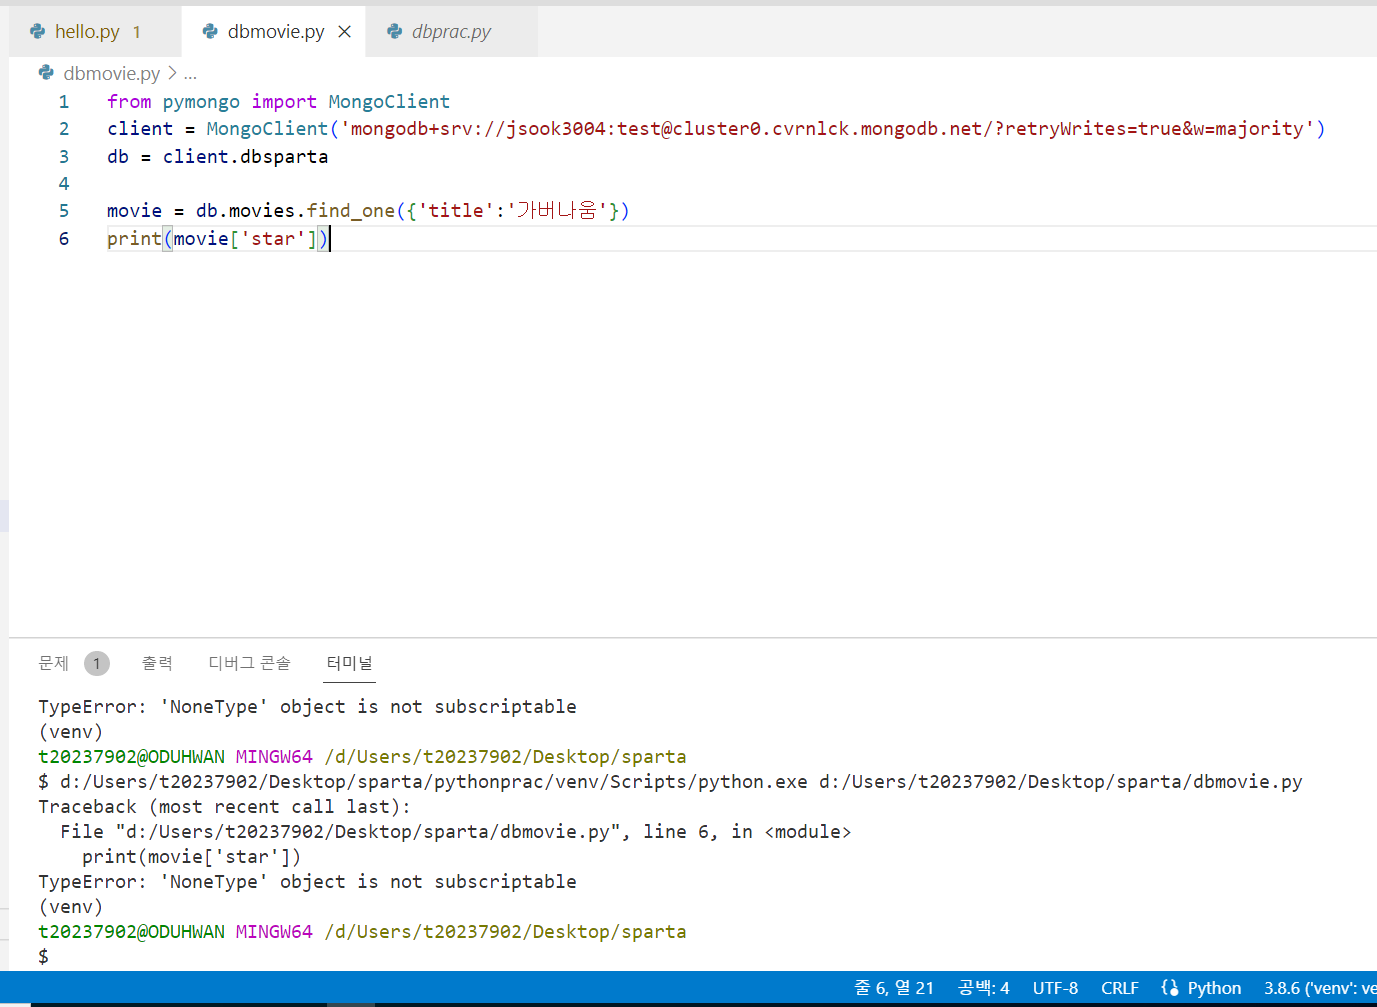Click 'print' keyword on line 6

click(134, 238)
